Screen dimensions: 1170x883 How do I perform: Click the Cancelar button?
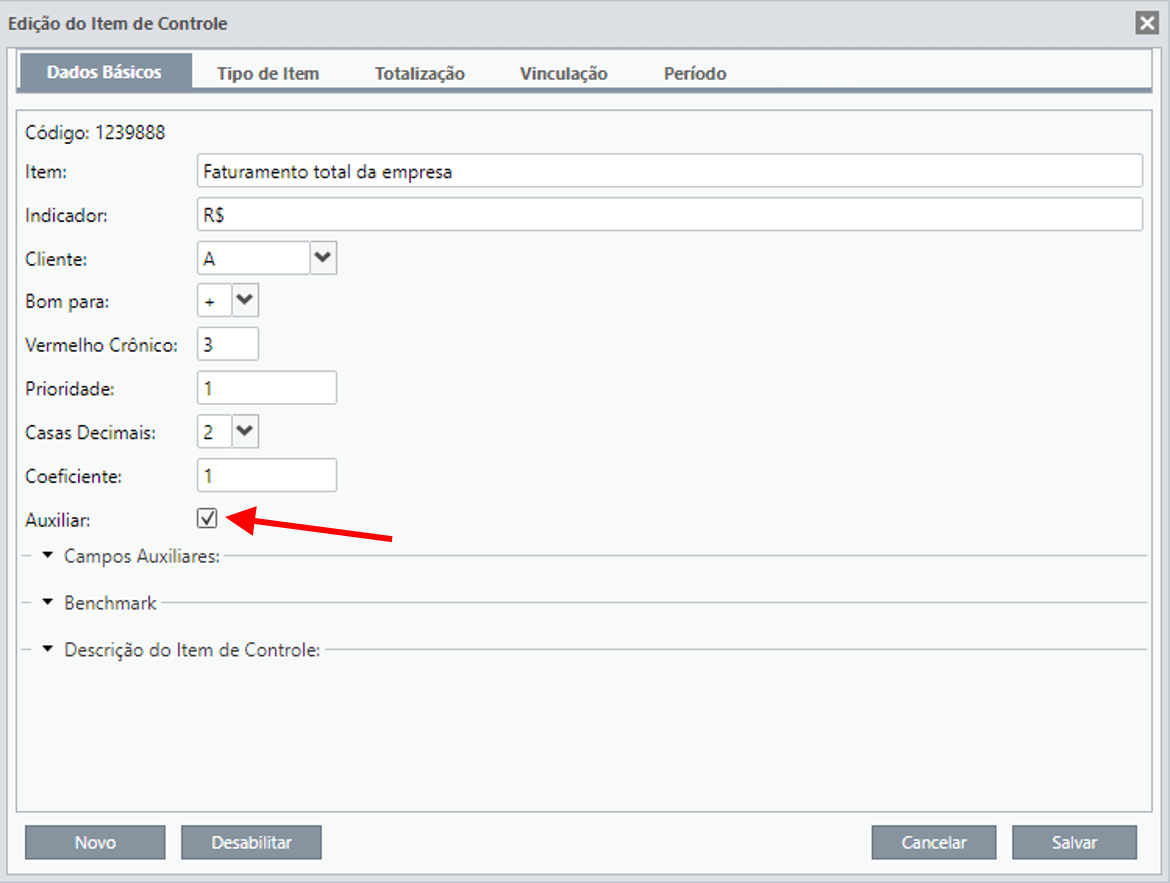(x=933, y=842)
